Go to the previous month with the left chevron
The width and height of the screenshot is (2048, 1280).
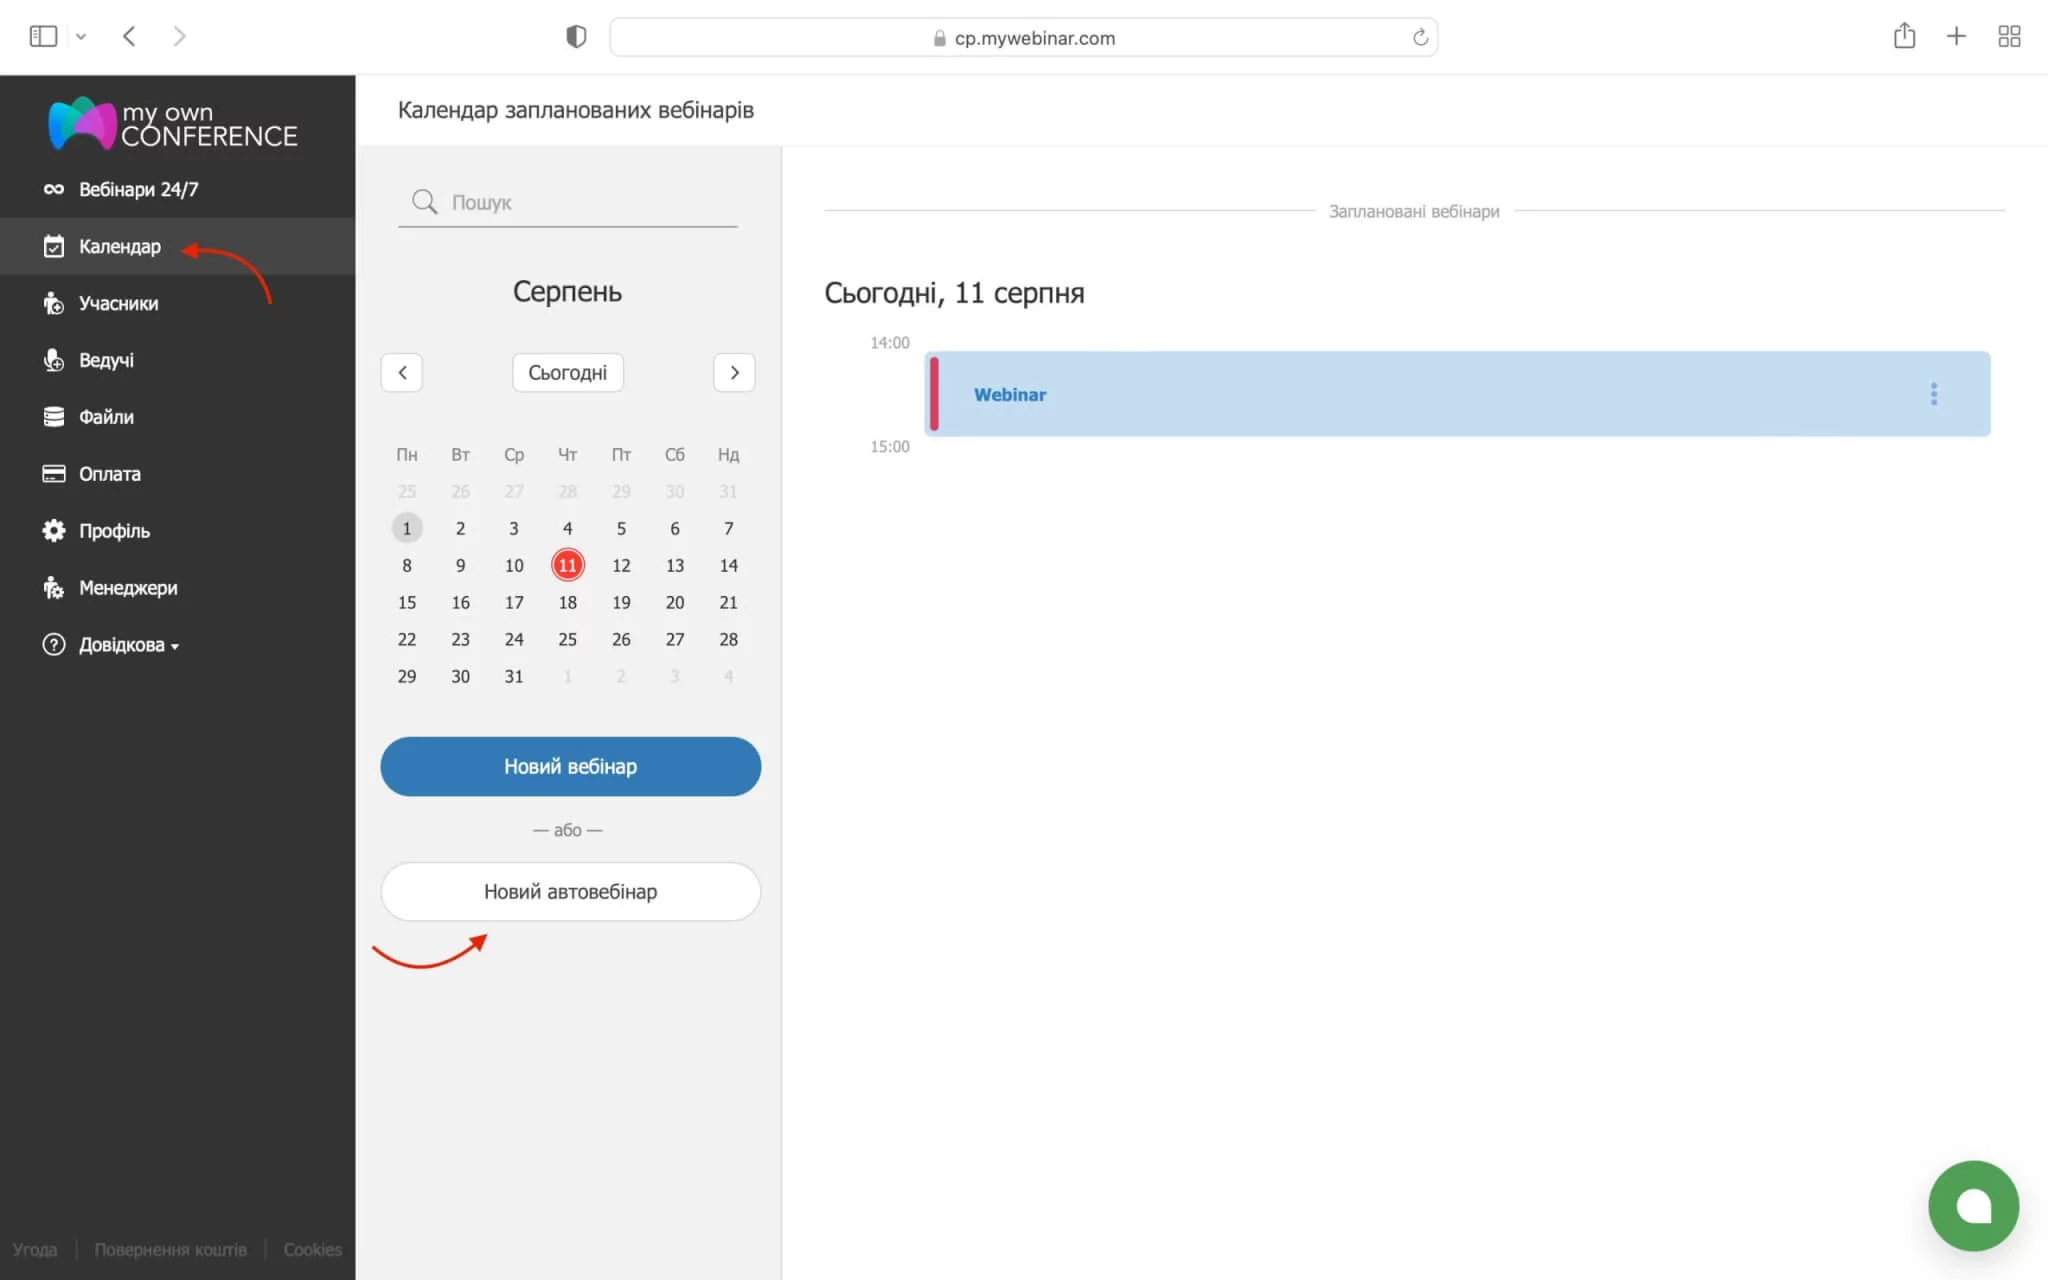pos(401,372)
